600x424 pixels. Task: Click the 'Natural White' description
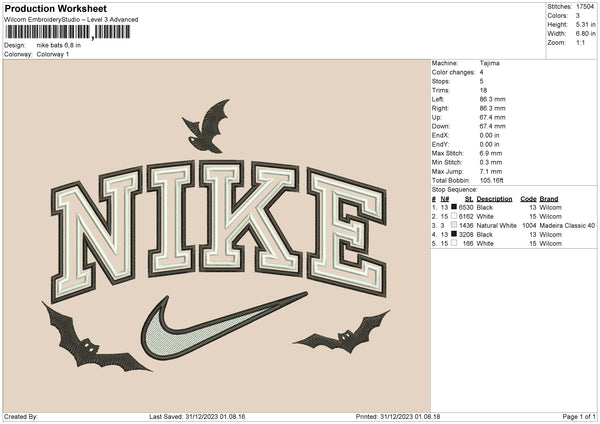tap(497, 226)
